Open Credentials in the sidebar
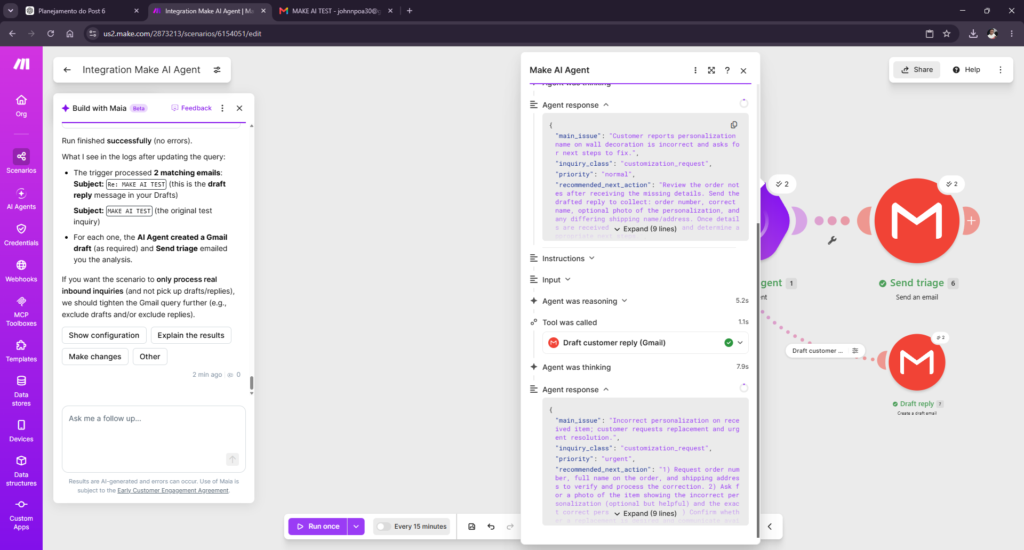Viewport: 1024px width, 550px height. tap(21, 235)
